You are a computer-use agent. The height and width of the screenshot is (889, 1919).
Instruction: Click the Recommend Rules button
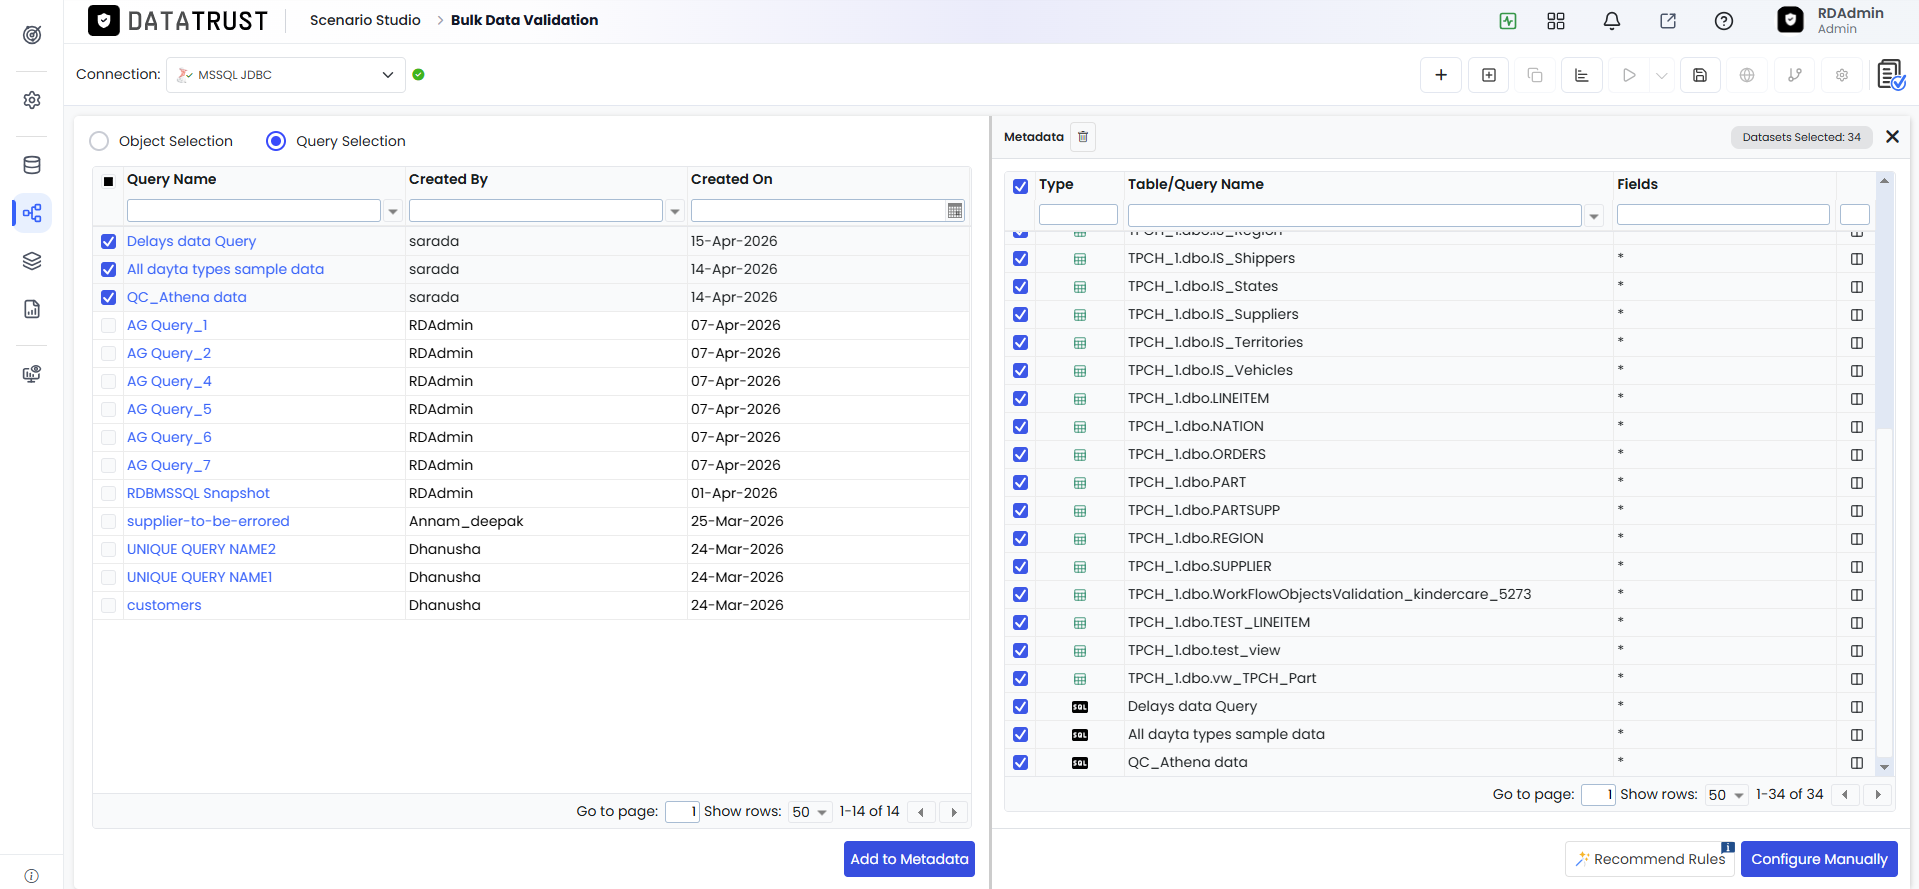tap(1650, 859)
